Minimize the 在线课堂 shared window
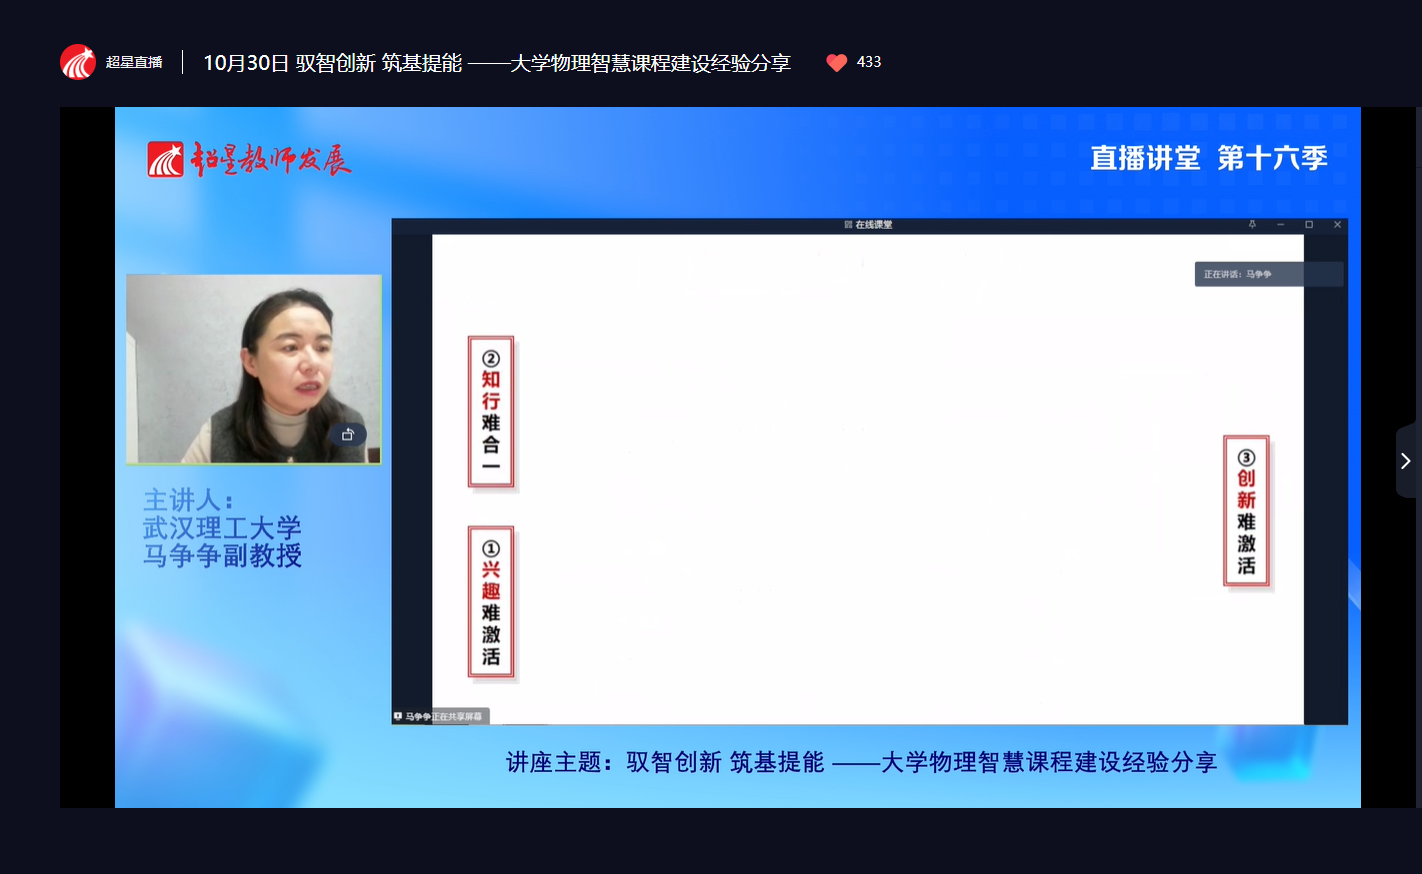Image resolution: width=1422 pixels, height=874 pixels. 1280,225
